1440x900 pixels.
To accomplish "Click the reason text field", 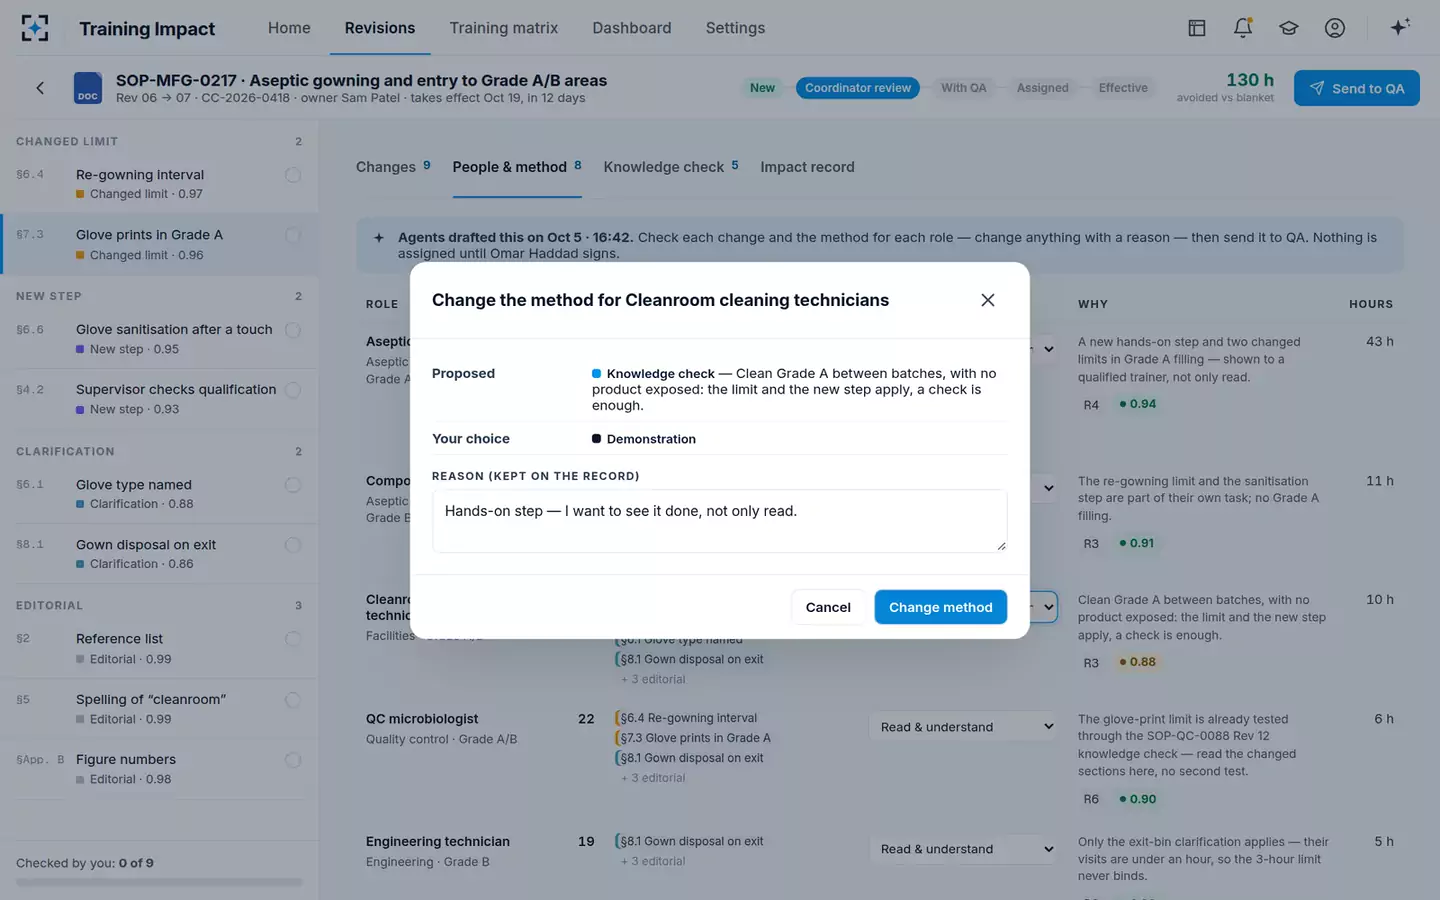I will pos(720,521).
